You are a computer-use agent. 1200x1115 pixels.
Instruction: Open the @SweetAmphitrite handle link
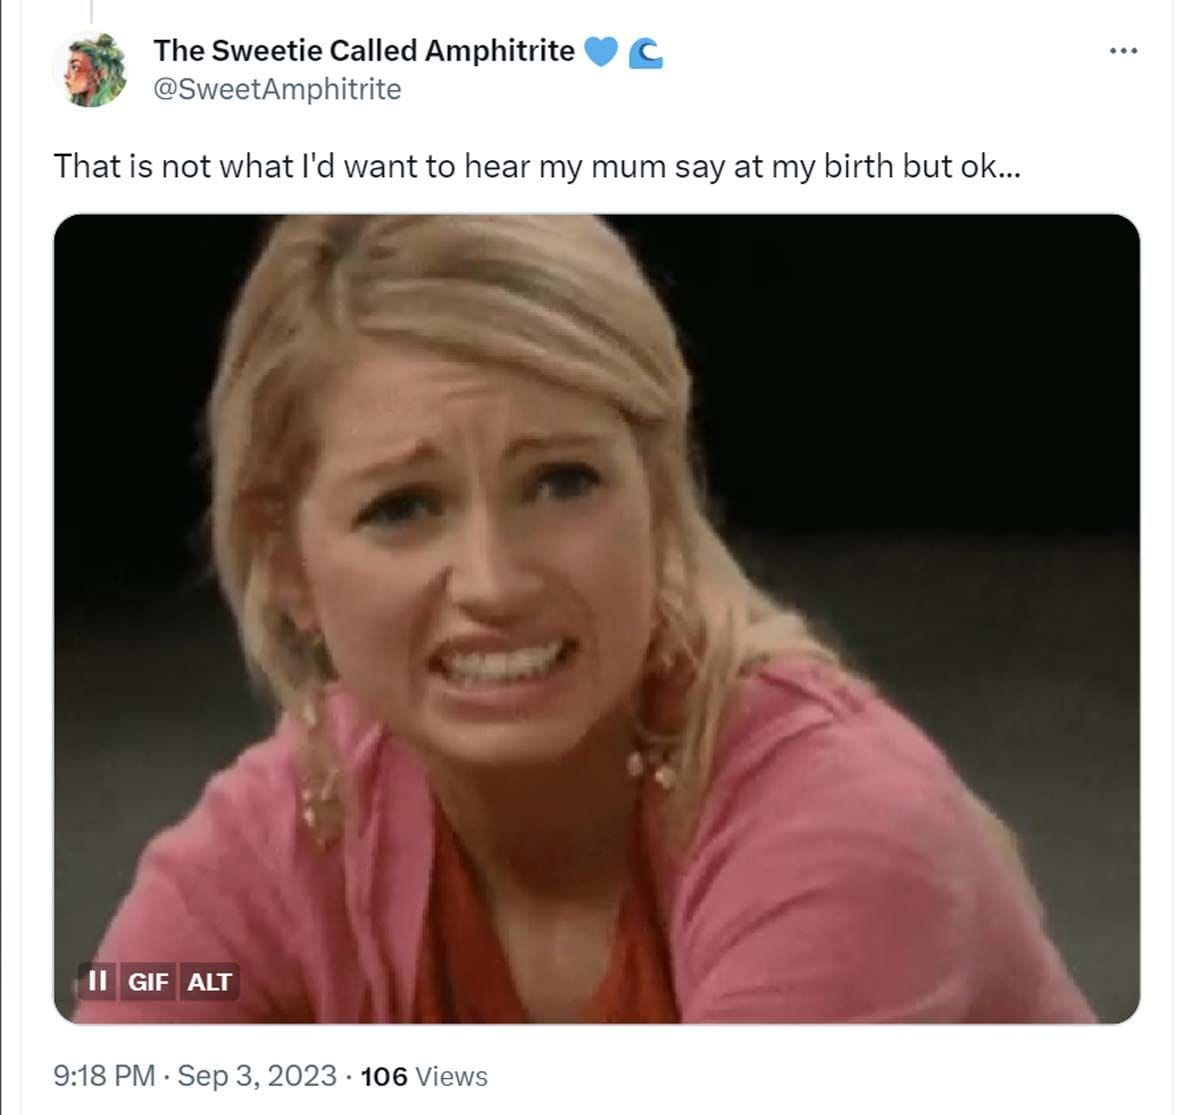tap(277, 89)
